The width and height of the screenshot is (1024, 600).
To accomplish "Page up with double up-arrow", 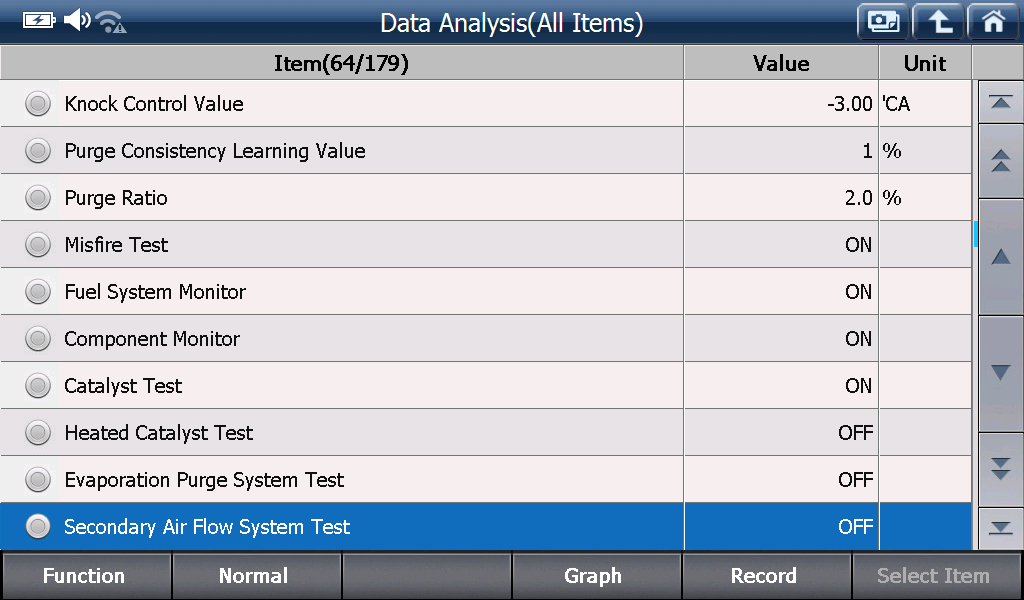I will [1000, 161].
